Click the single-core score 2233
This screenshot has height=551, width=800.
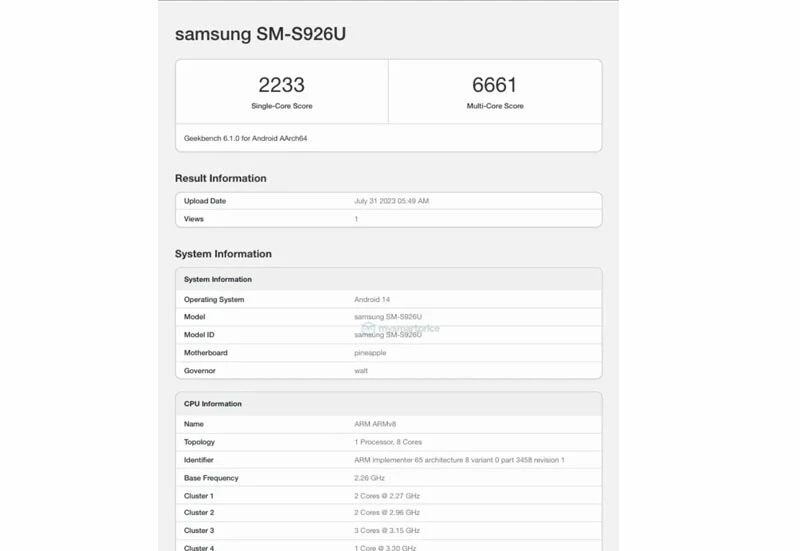[x=282, y=85]
